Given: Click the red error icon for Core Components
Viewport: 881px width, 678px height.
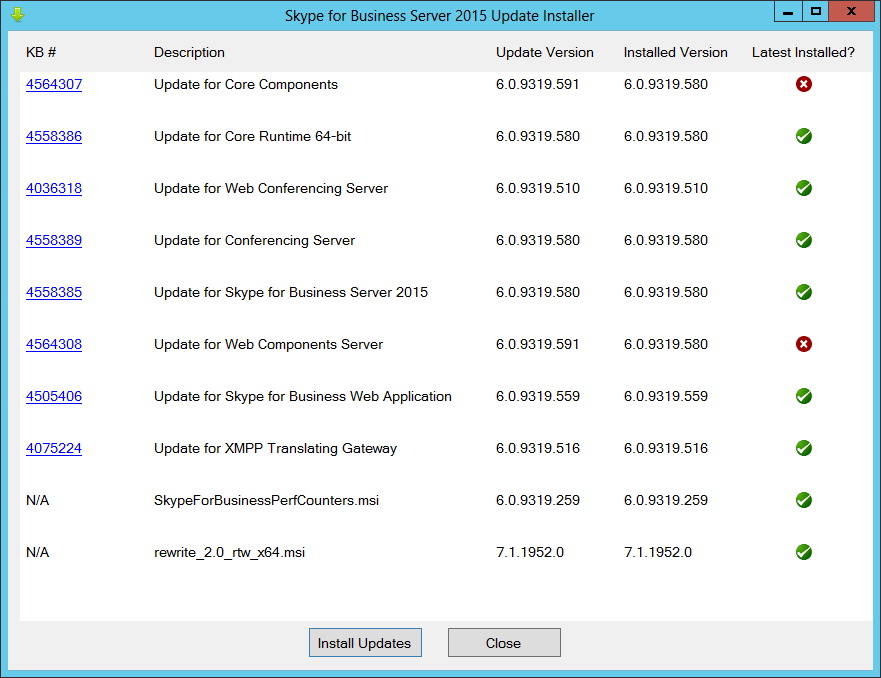Looking at the screenshot, I should coord(803,84).
